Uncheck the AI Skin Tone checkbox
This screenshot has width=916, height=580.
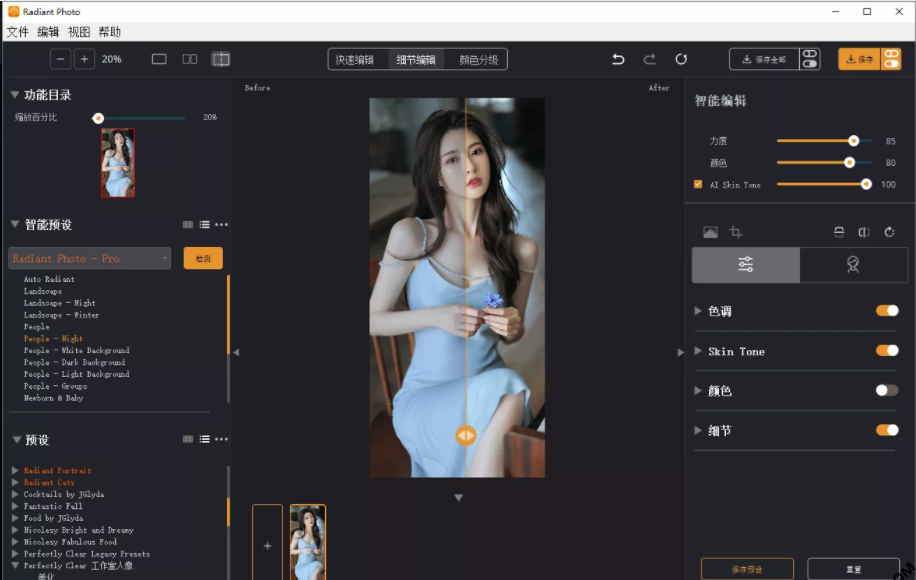(698, 184)
